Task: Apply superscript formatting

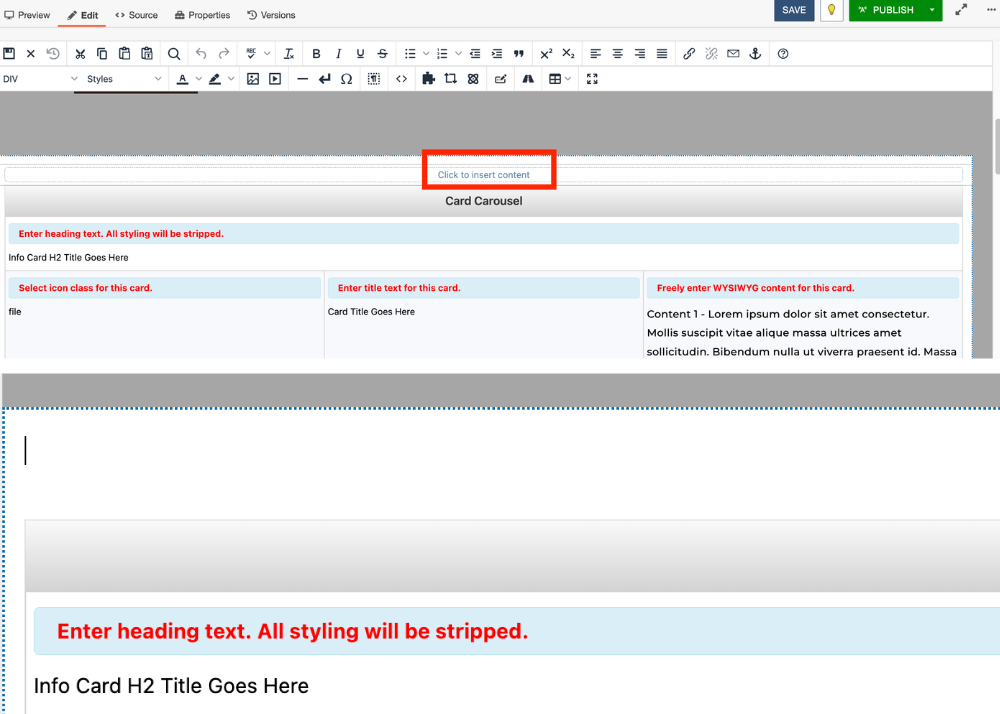Action: pos(547,53)
